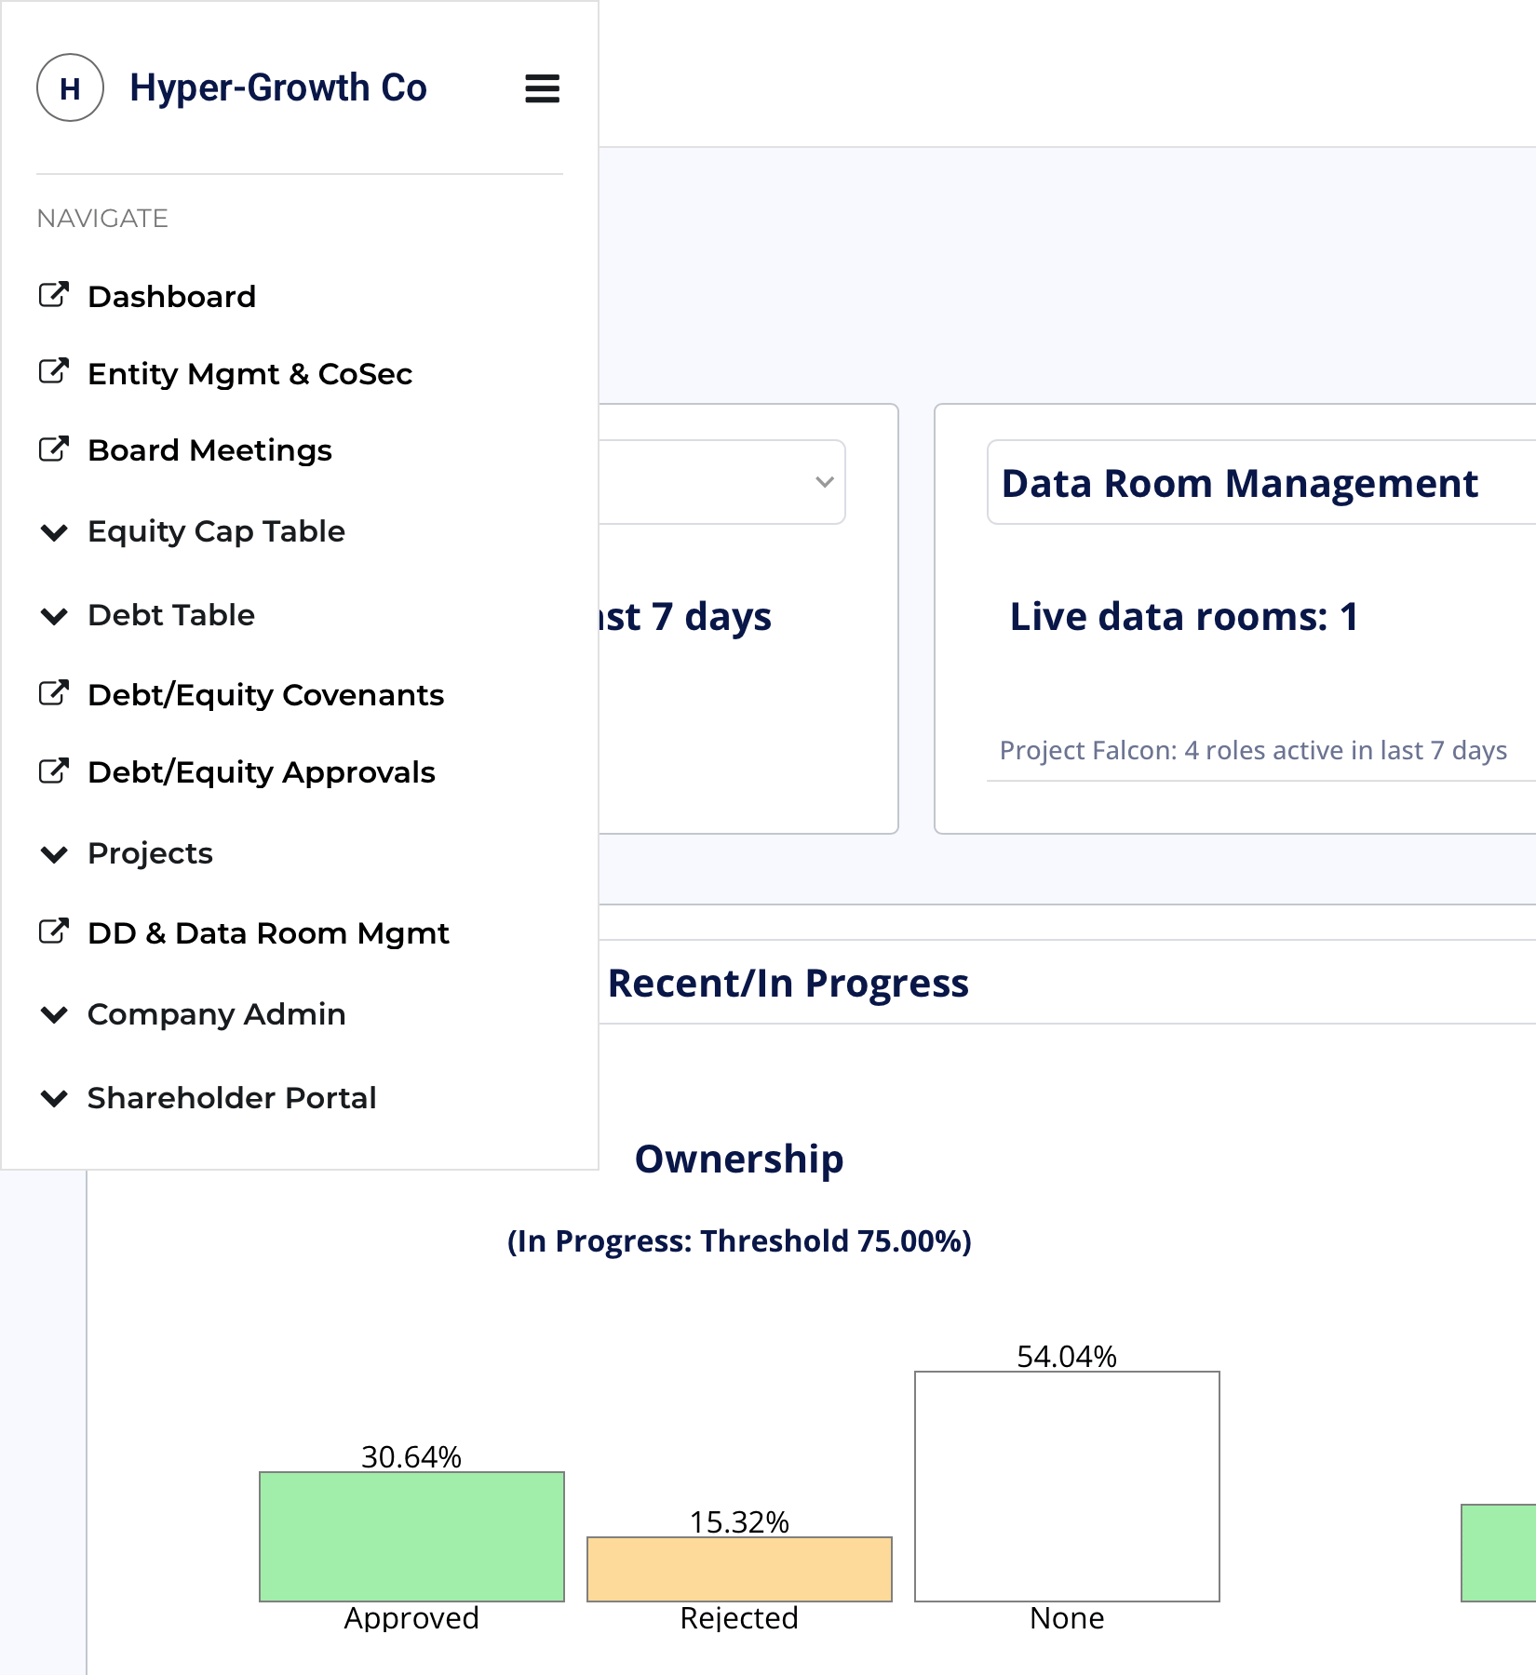Select the Projects menu label
This screenshot has width=1536, height=1675.
150,854
